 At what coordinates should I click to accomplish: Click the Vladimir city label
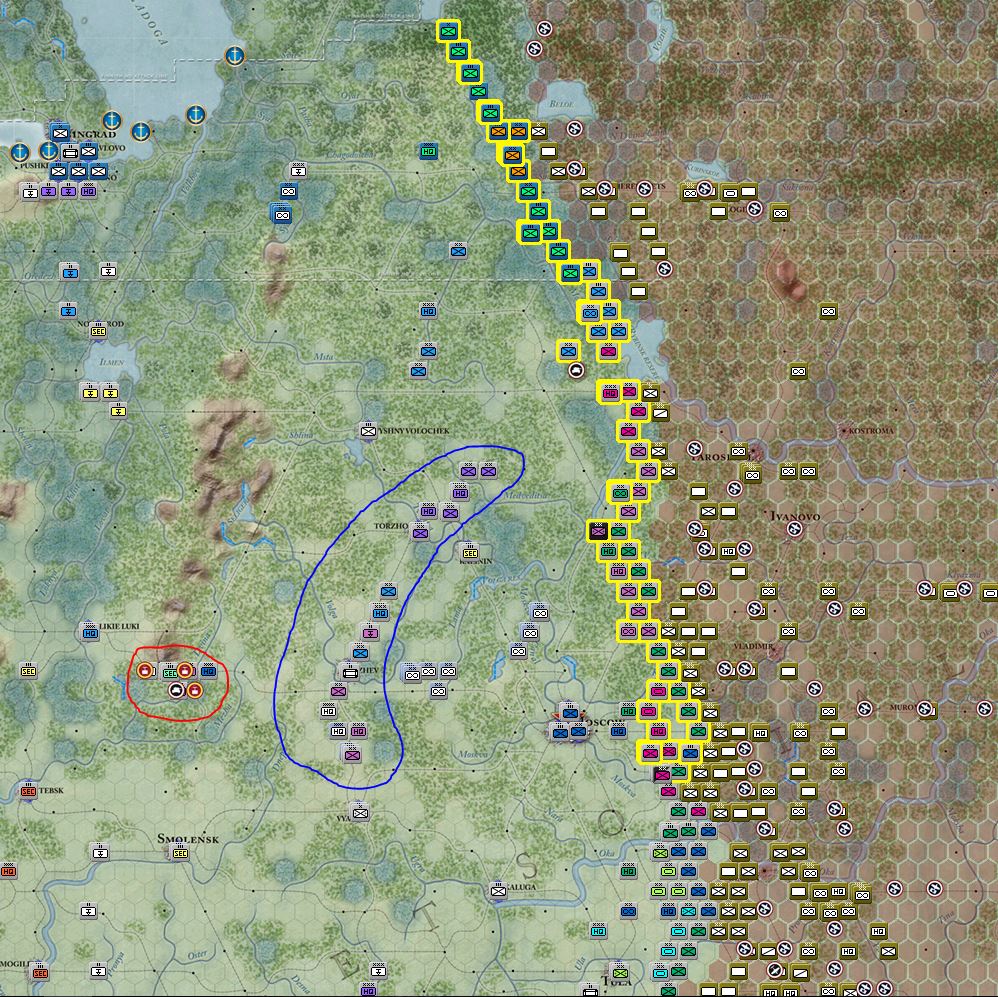(753, 646)
